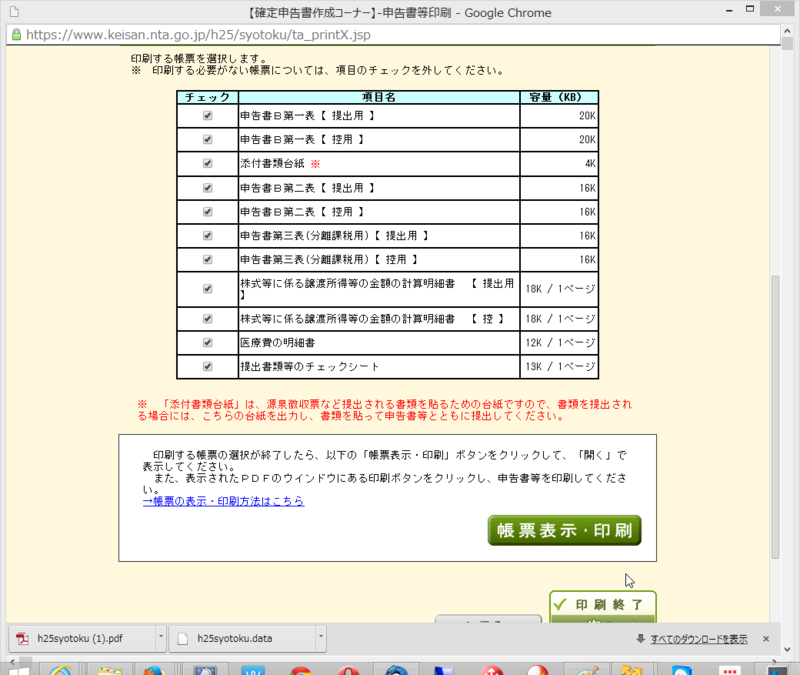Viewport: 800px width, 675px height.
Task: Click the page icon in the title bar
Action: tap(14, 12)
